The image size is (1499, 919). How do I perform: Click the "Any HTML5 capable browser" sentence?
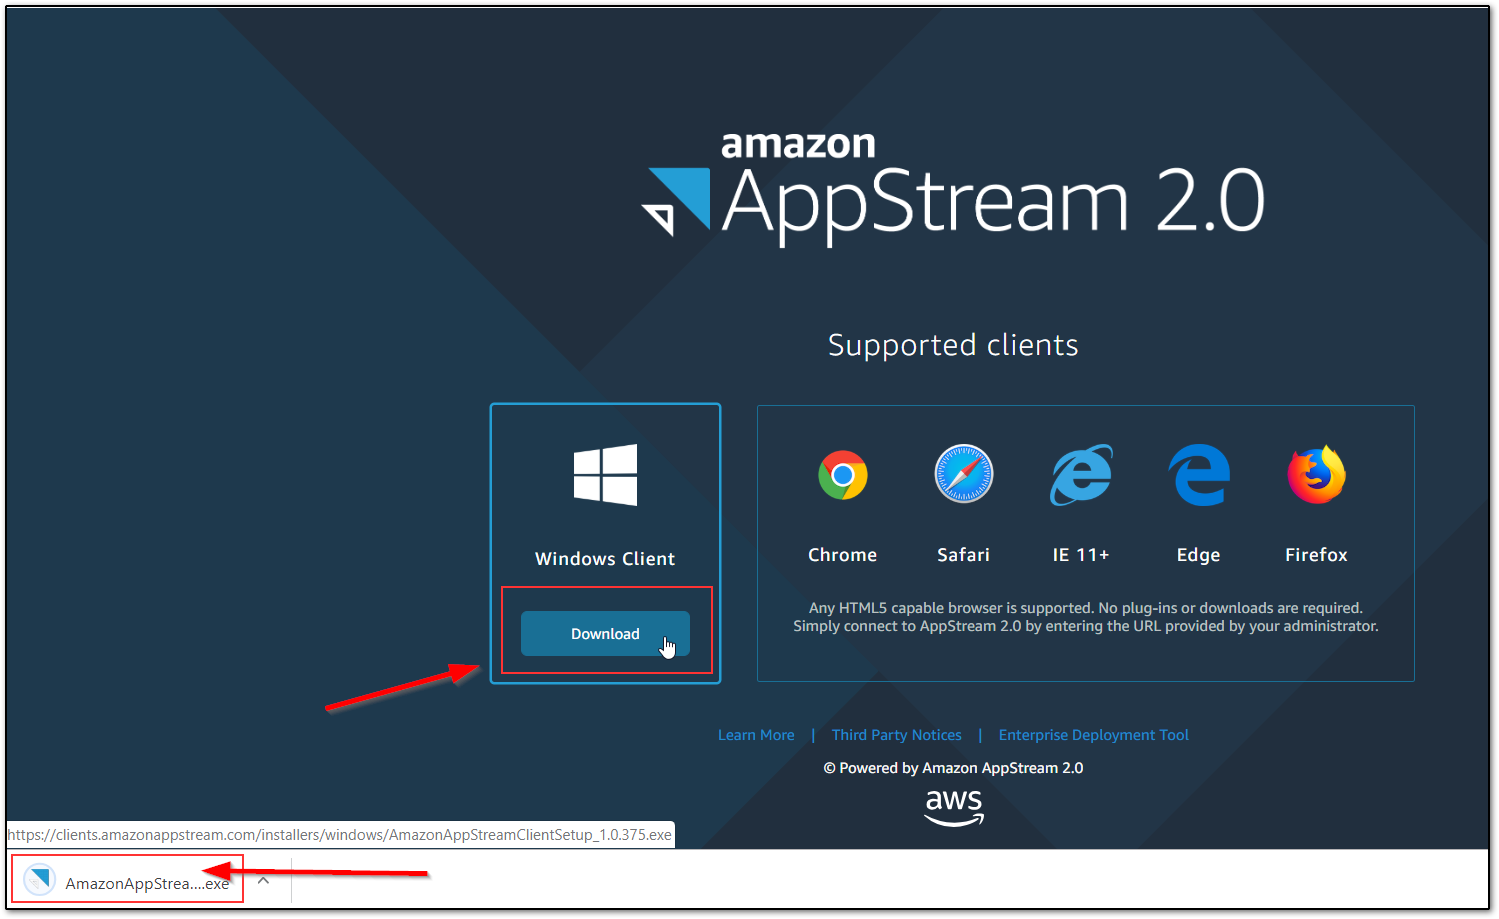click(x=1086, y=608)
